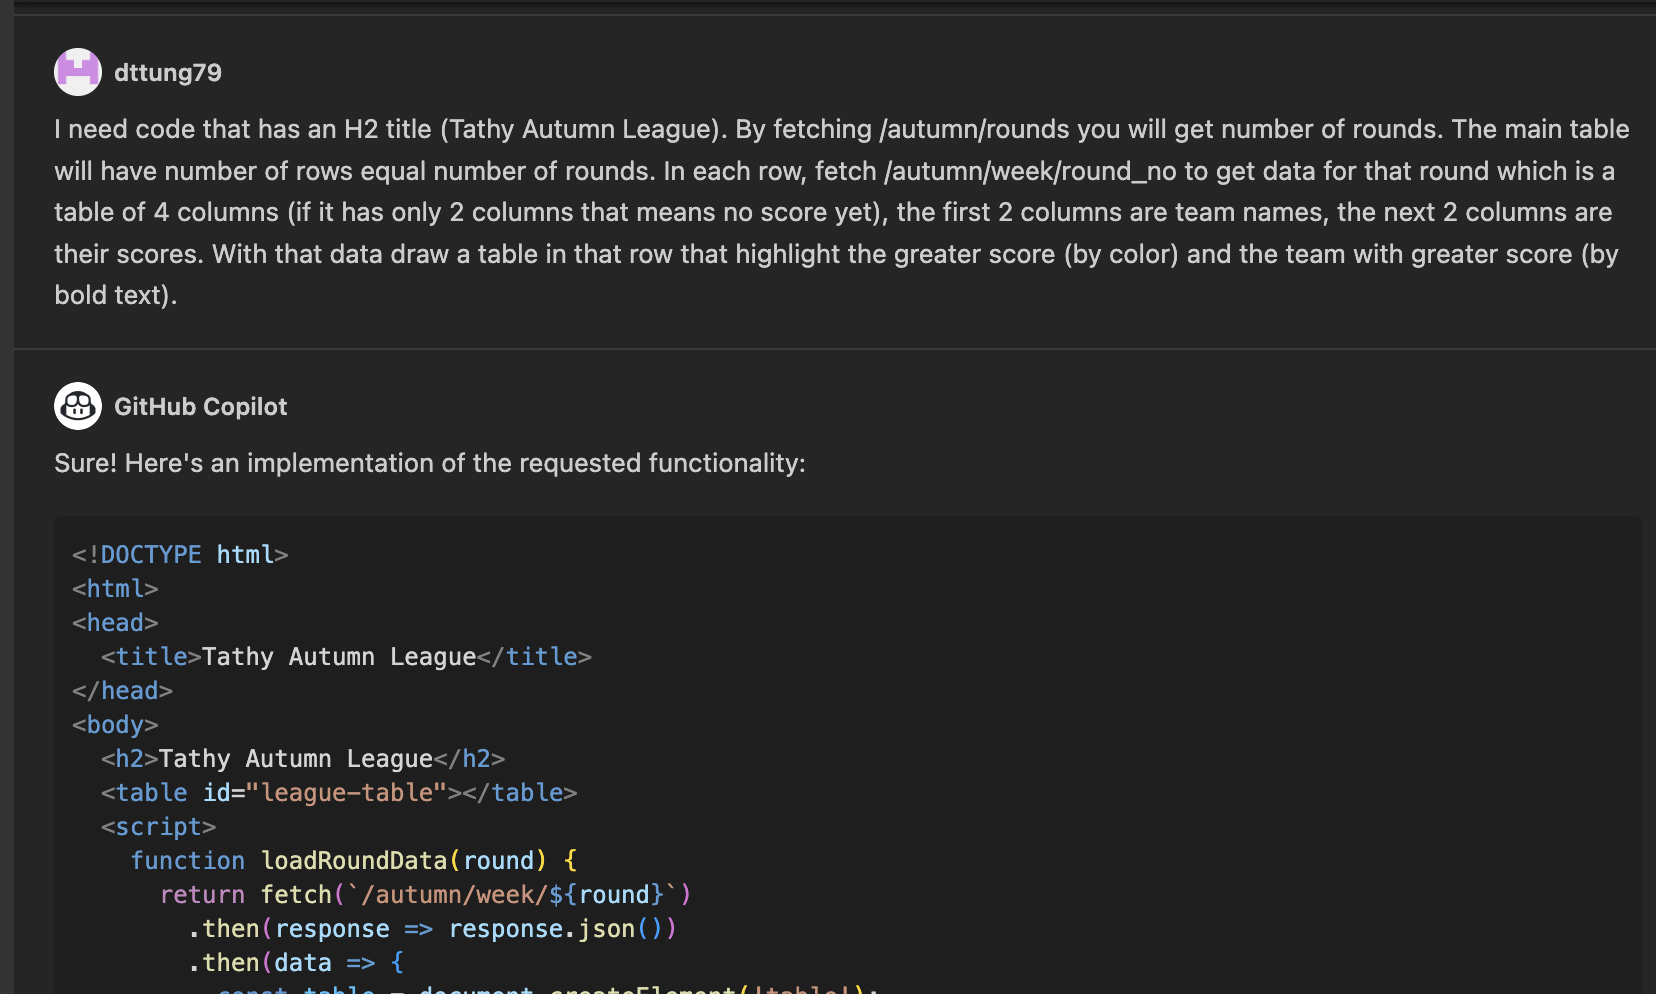Click the response.json() then line
This screenshot has height=994, width=1656.
point(432,929)
